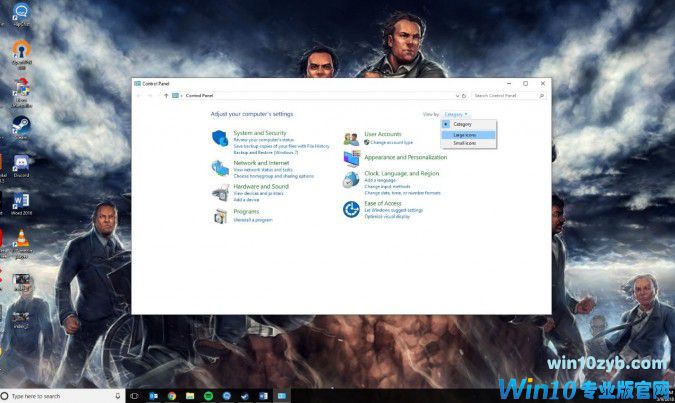Viewport: 675px width, 403px height.
Task: Select the Category view option
Action: point(462,124)
